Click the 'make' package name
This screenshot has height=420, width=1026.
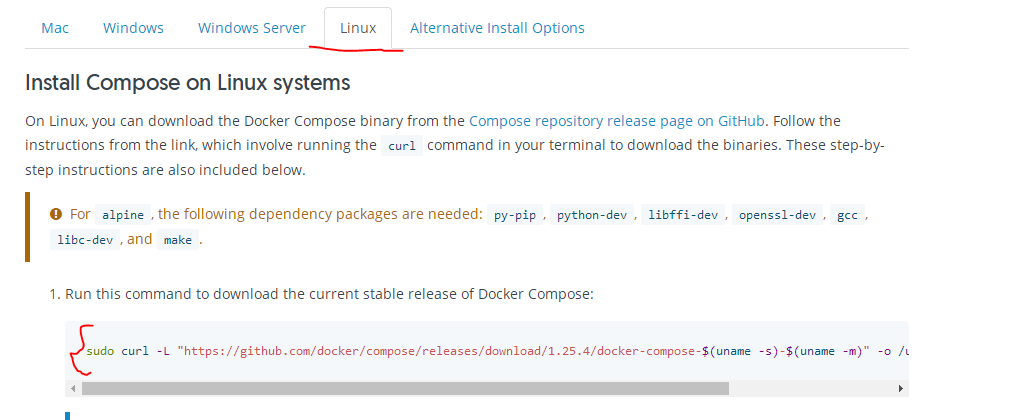point(178,240)
